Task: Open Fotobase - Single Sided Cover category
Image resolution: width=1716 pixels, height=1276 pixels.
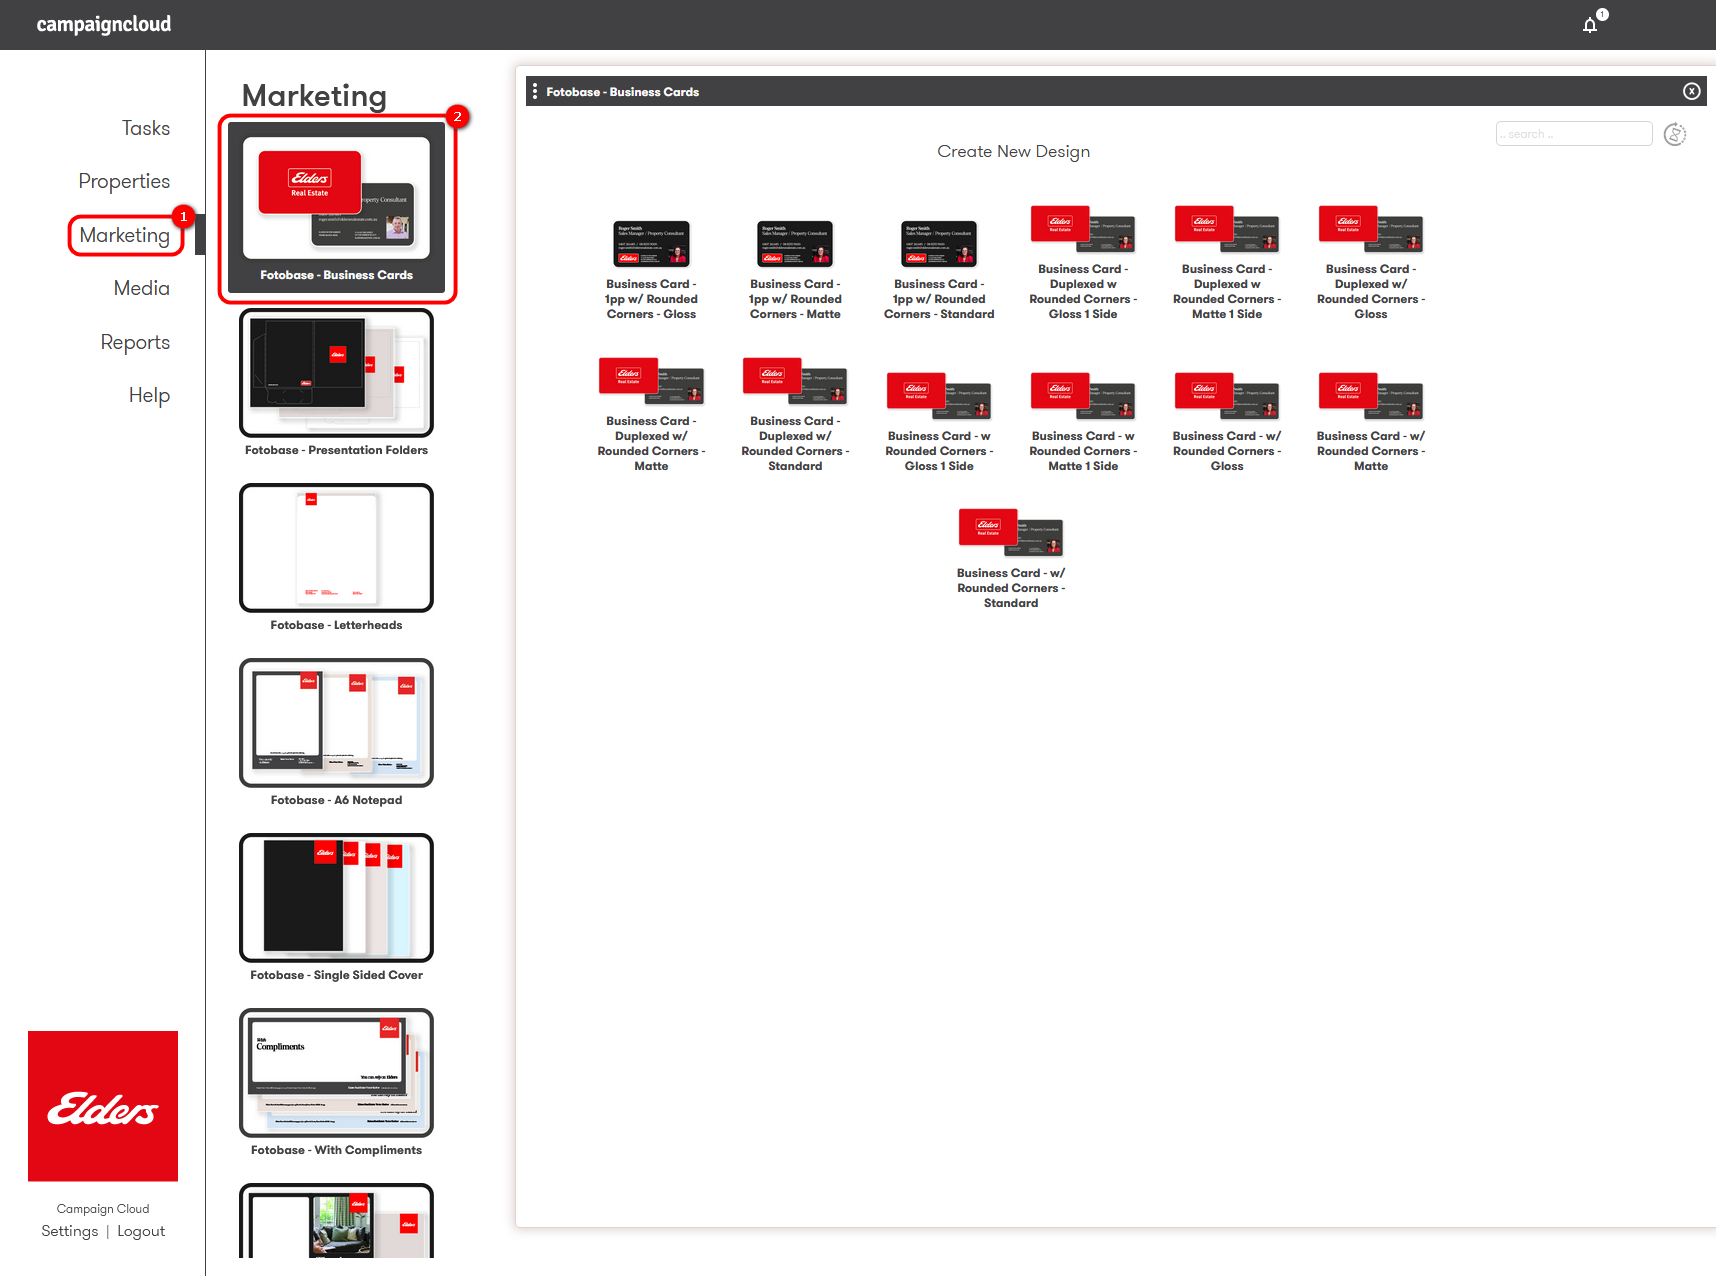Action: click(336, 908)
